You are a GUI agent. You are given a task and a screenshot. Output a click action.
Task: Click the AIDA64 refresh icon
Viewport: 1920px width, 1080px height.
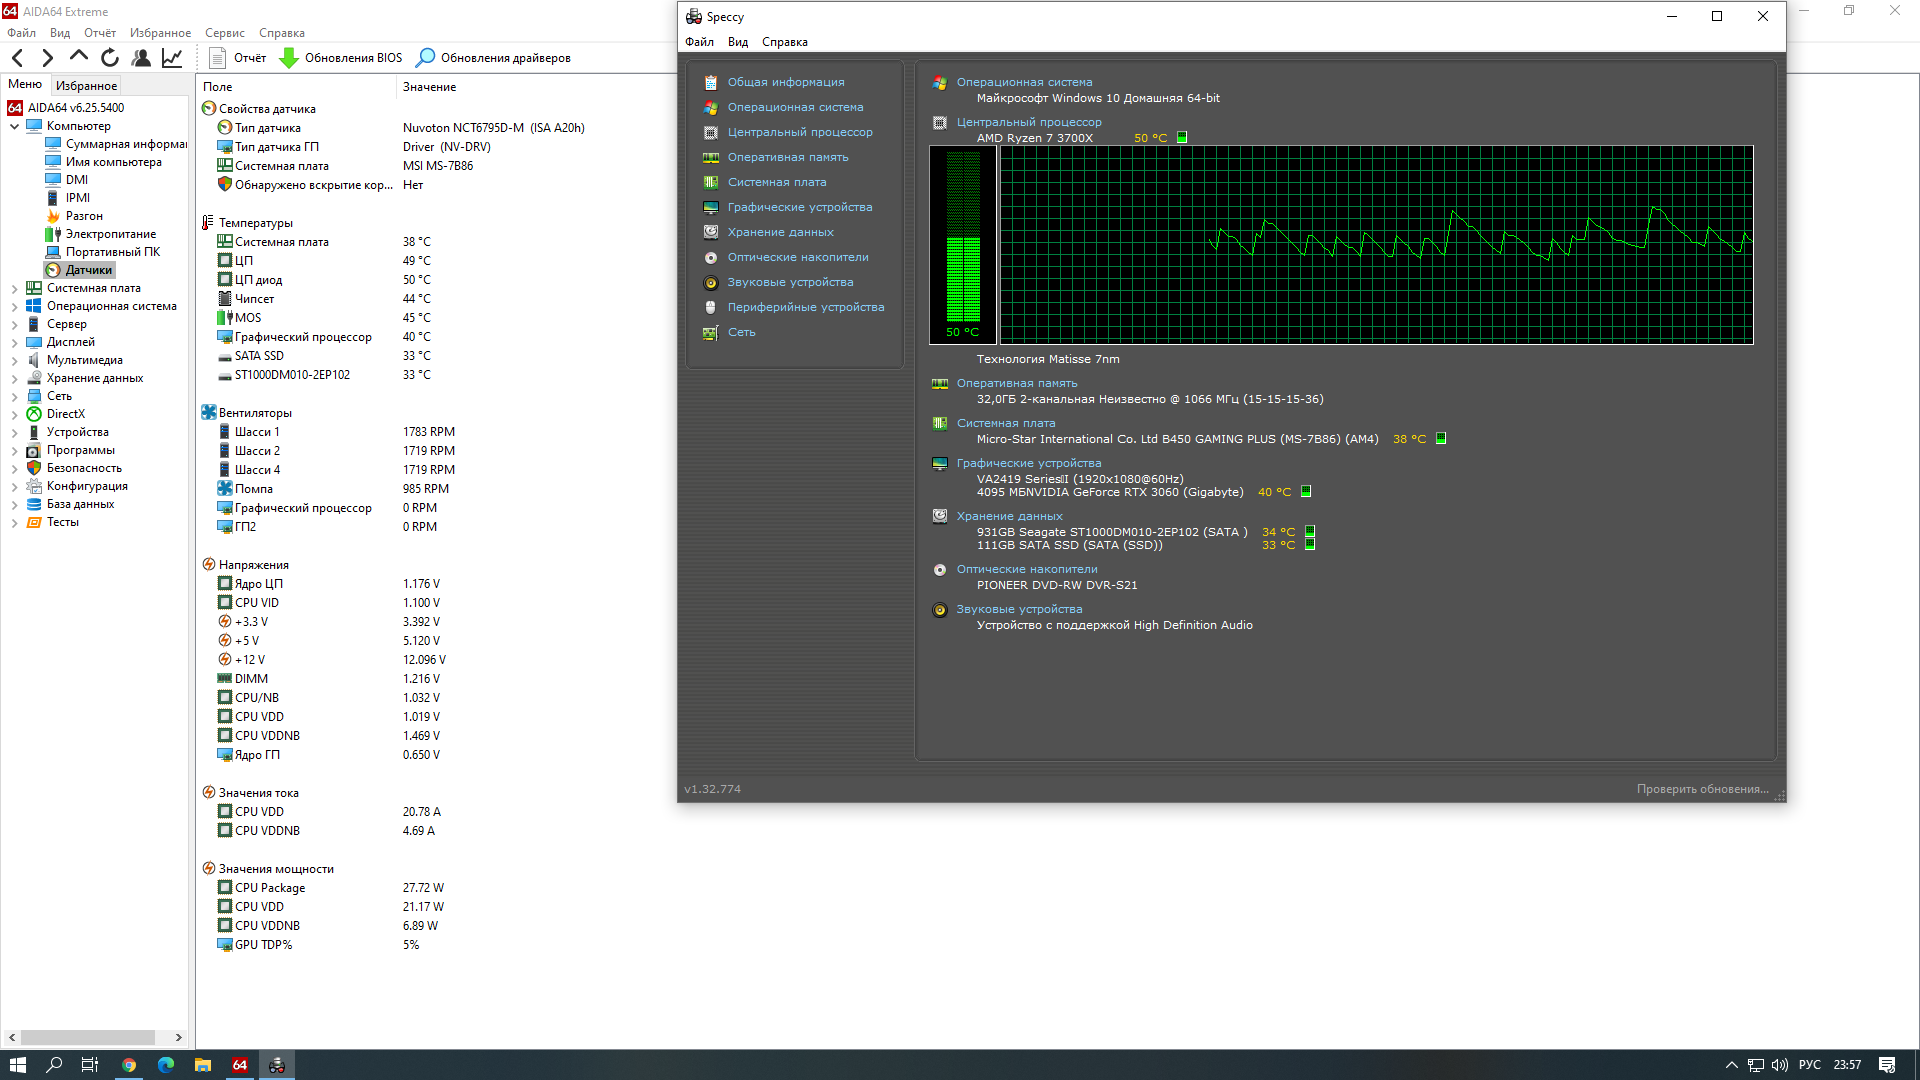[x=110, y=58]
